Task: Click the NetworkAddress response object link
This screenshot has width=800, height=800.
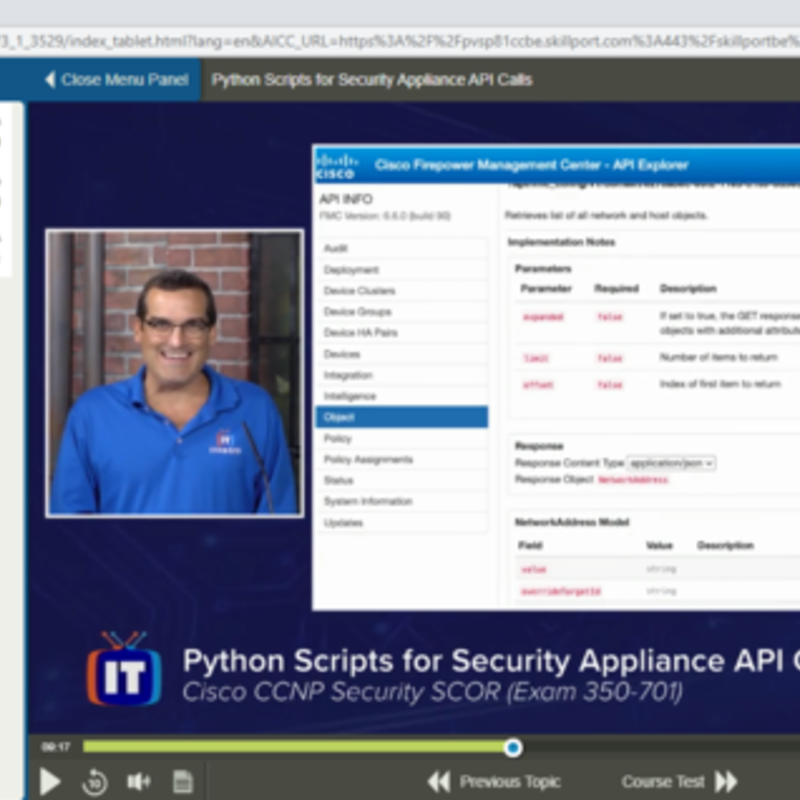Action: tap(633, 480)
